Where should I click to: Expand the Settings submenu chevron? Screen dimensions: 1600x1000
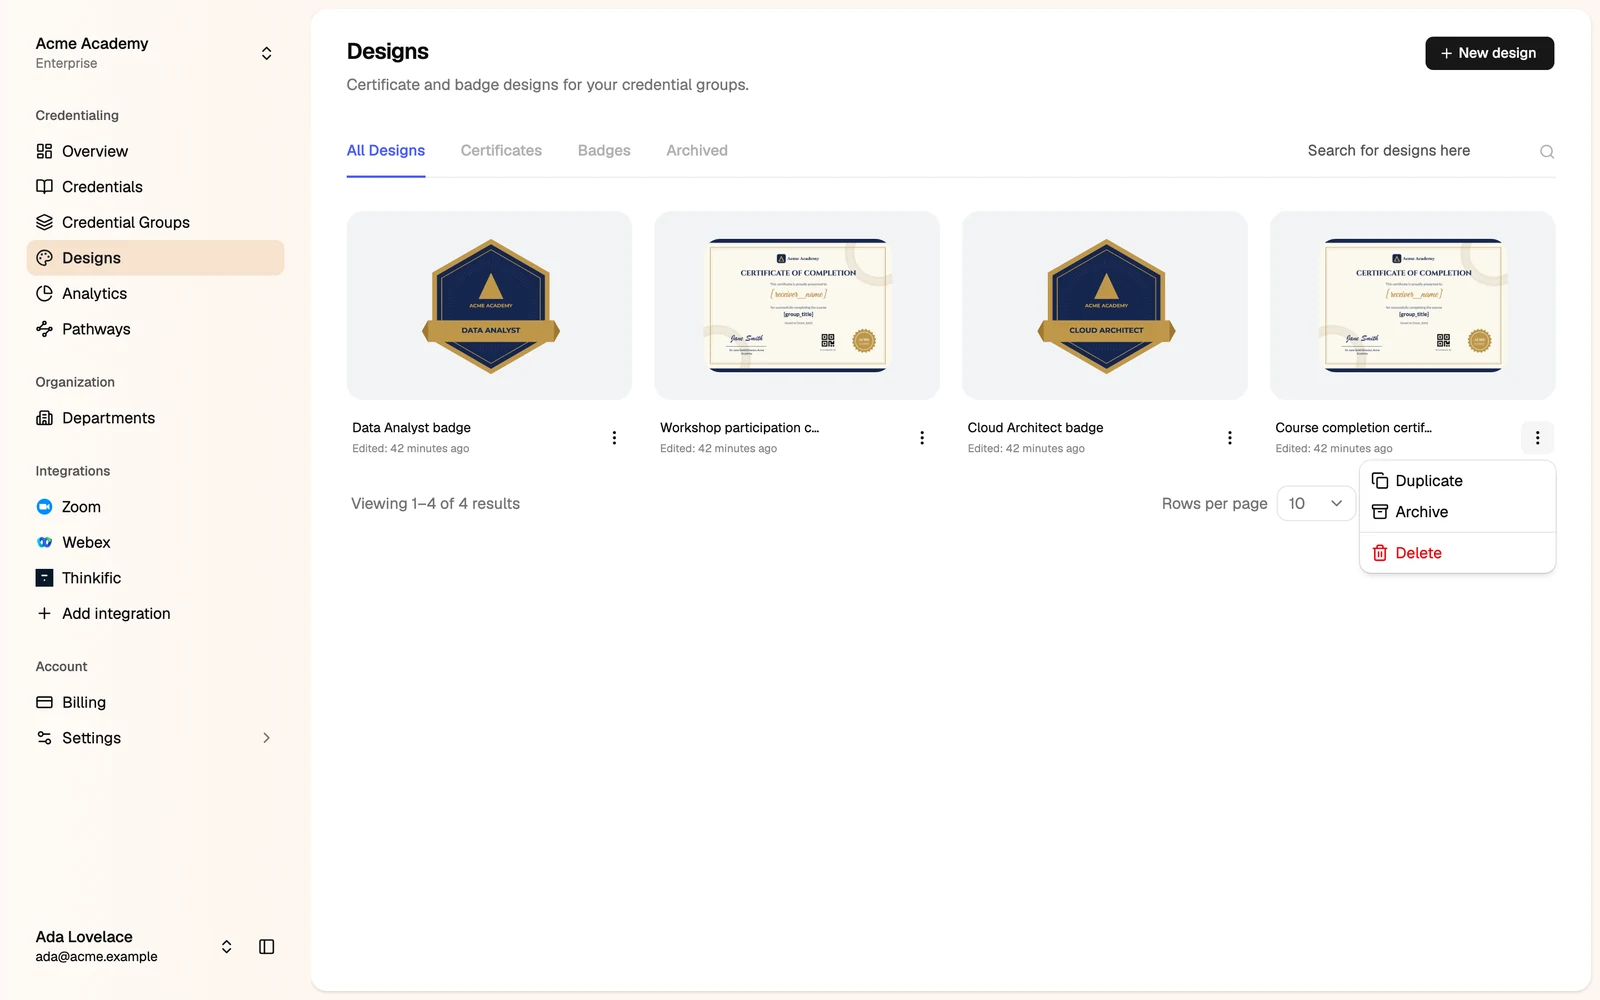[x=266, y=738]
